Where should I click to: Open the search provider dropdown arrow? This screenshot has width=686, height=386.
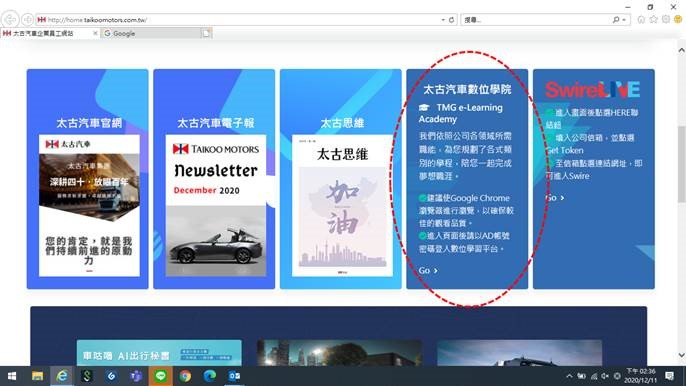624,20
